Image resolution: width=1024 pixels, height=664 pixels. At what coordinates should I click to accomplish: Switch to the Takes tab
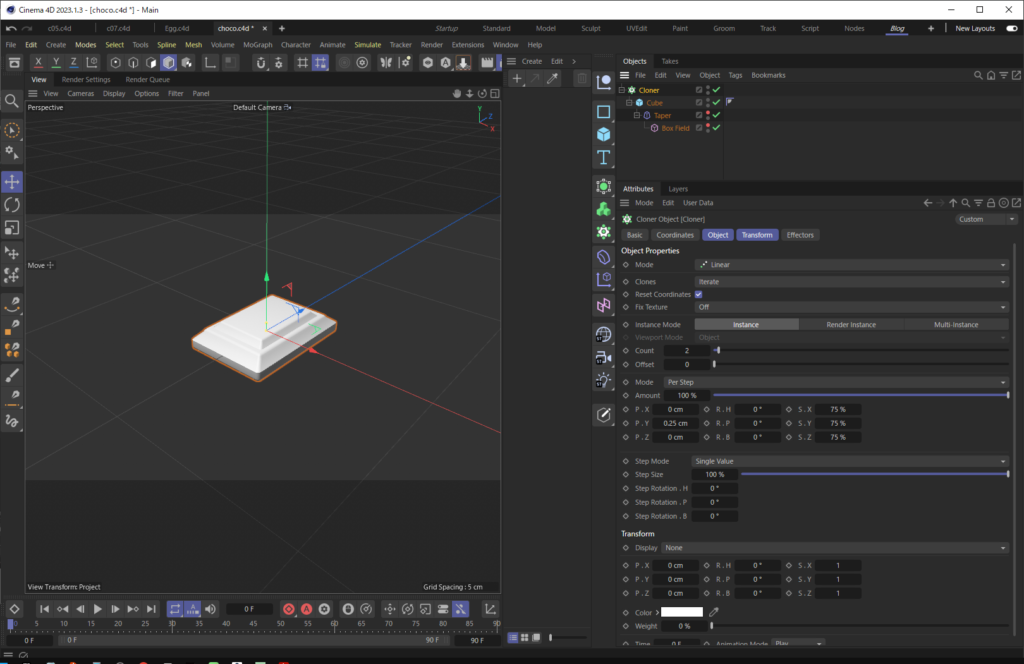click(x=669, y=61)
